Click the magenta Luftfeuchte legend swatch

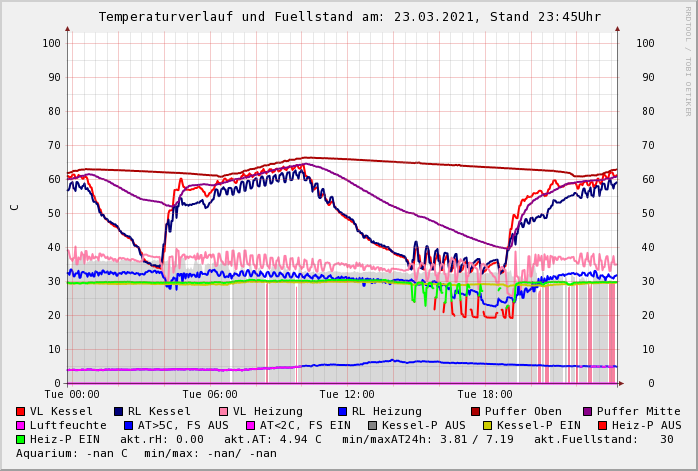(x=21, y=425)
